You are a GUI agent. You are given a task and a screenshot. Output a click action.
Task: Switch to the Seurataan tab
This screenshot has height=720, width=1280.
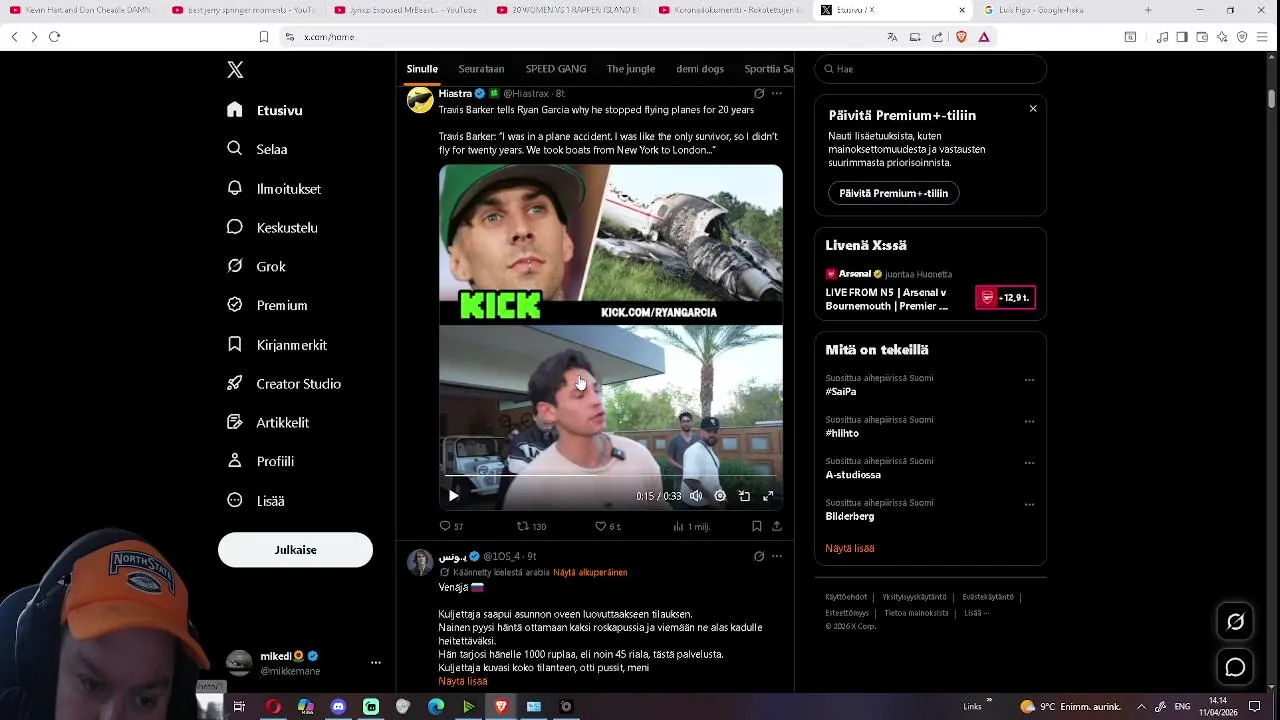click(481, 69)
